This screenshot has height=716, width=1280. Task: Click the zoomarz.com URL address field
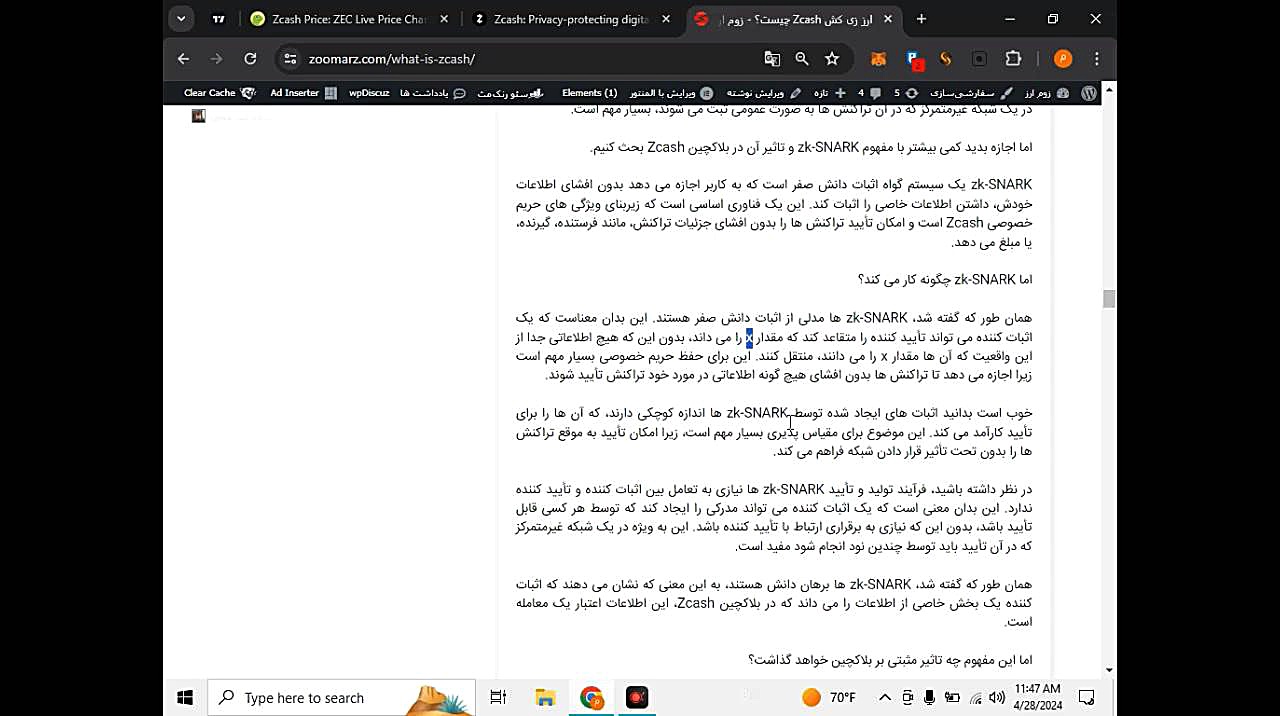click(391, 59)
